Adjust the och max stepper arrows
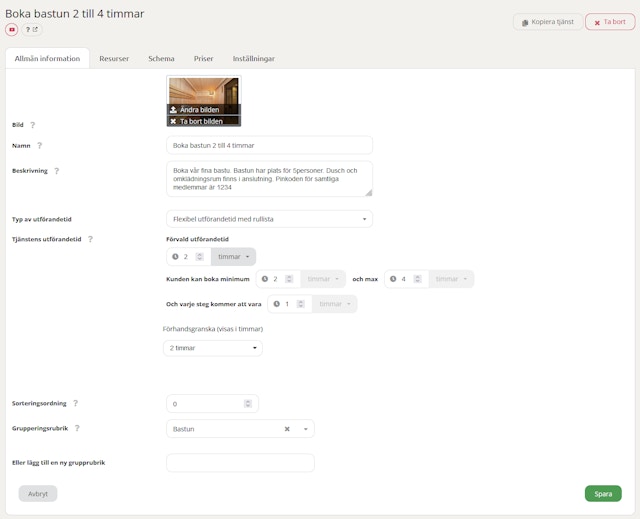This screenshot has width=640, height=519. coord(417,279)
